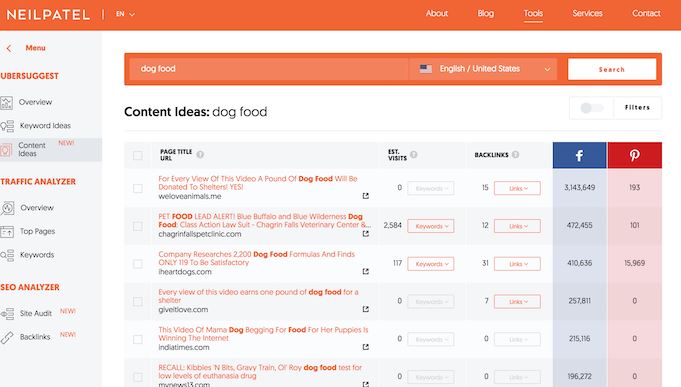Screen dimensions: 681x387
Task: Open the 'PET FOOD LEAD ALERT' article link
Action: tap(264, 221)
